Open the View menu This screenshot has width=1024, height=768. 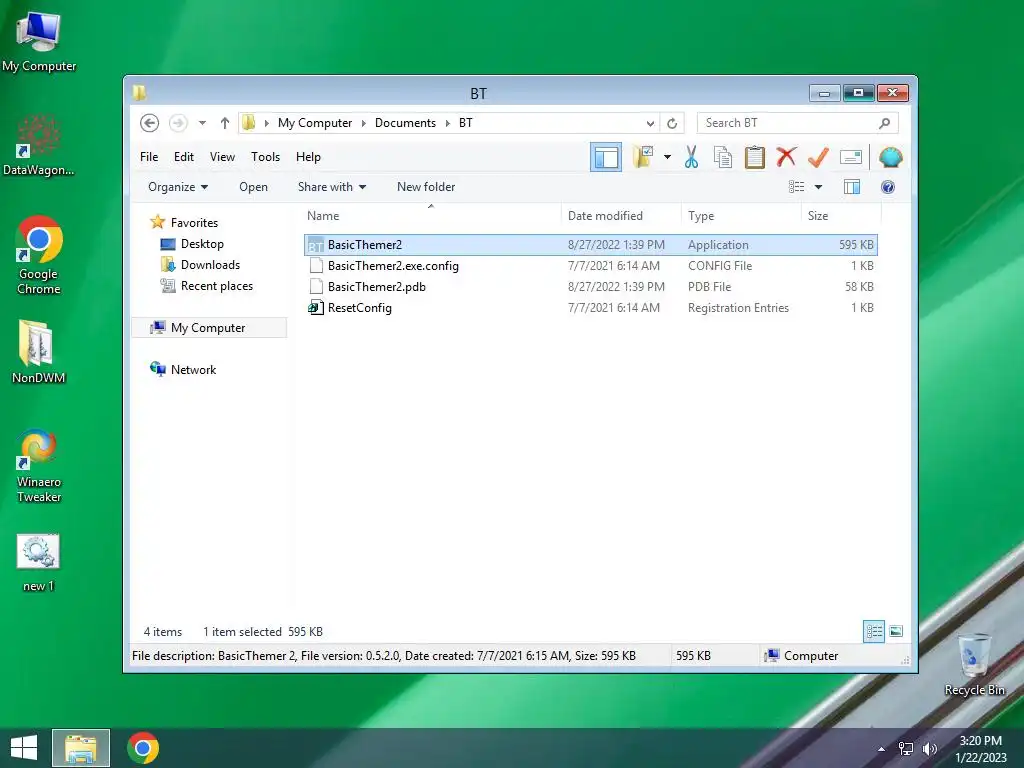(222, 157)
